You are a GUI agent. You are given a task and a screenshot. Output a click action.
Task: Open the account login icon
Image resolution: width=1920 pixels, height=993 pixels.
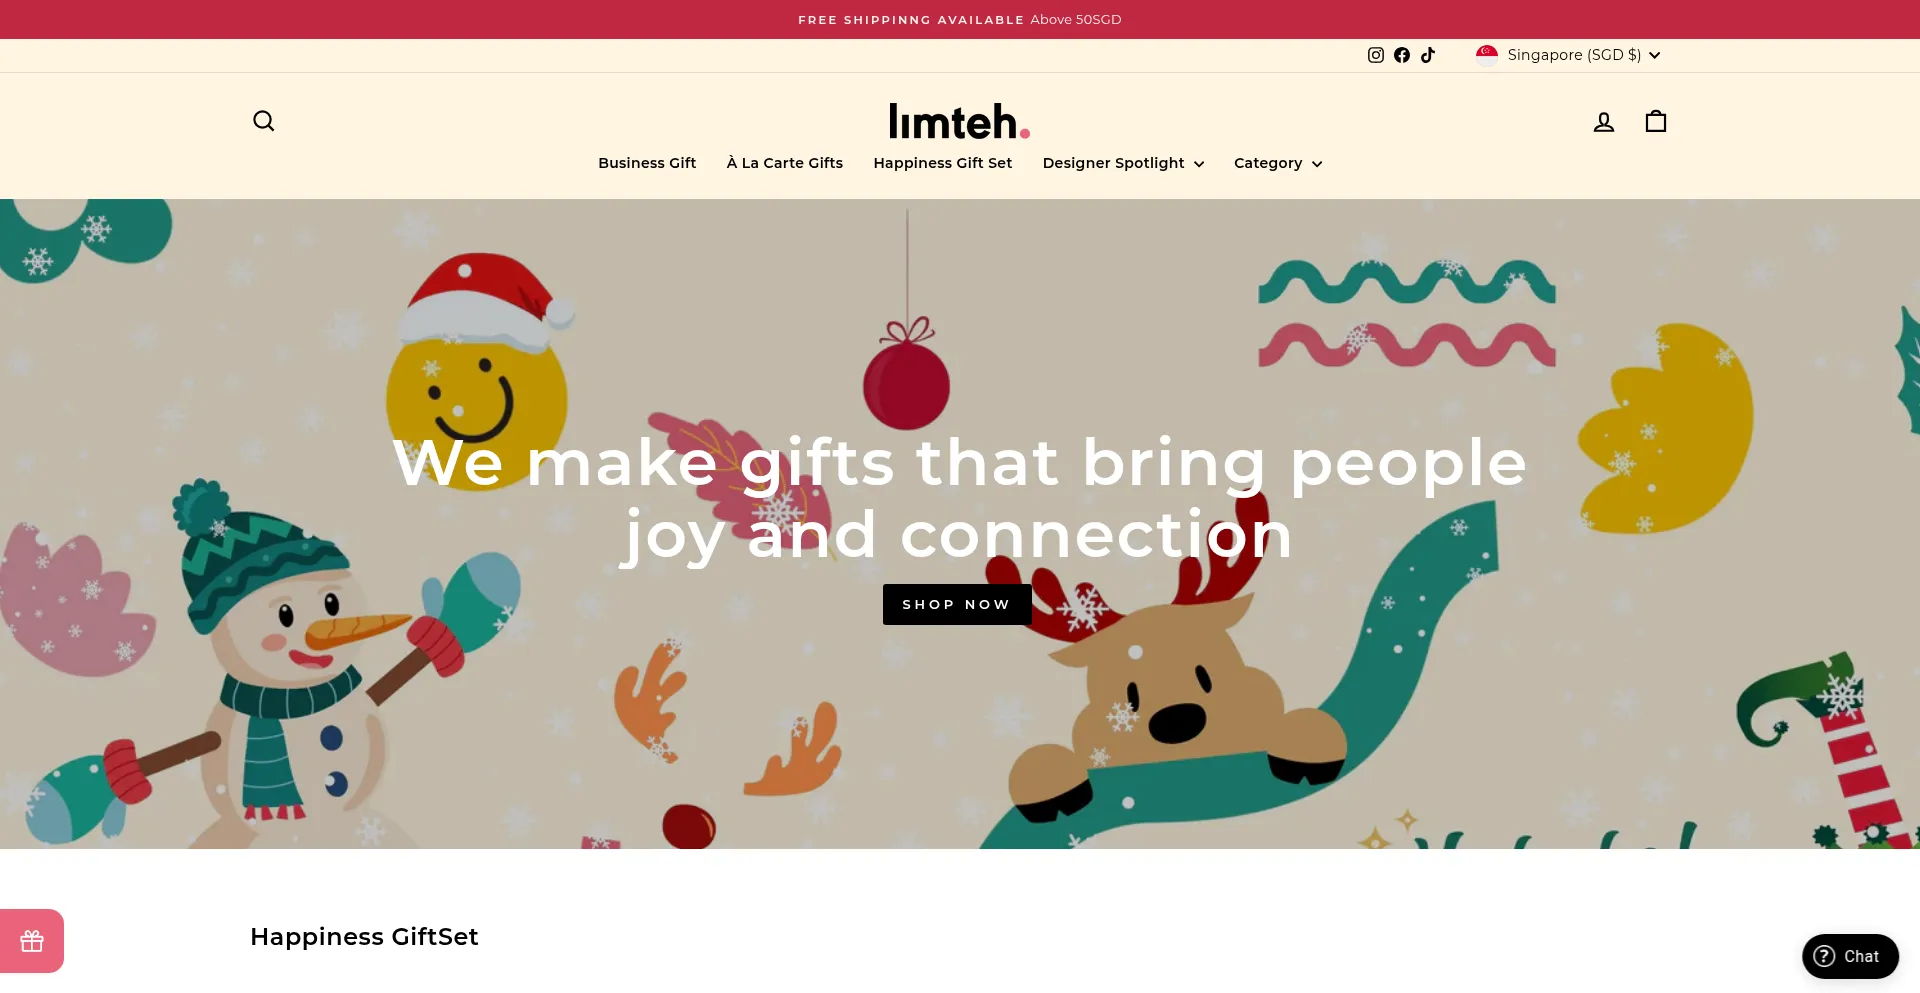1604,122
